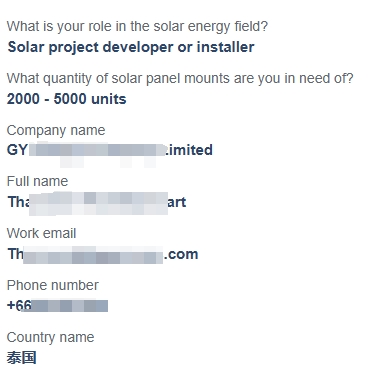
Task: Click the solar energy role question text
Action: [137, 26]
